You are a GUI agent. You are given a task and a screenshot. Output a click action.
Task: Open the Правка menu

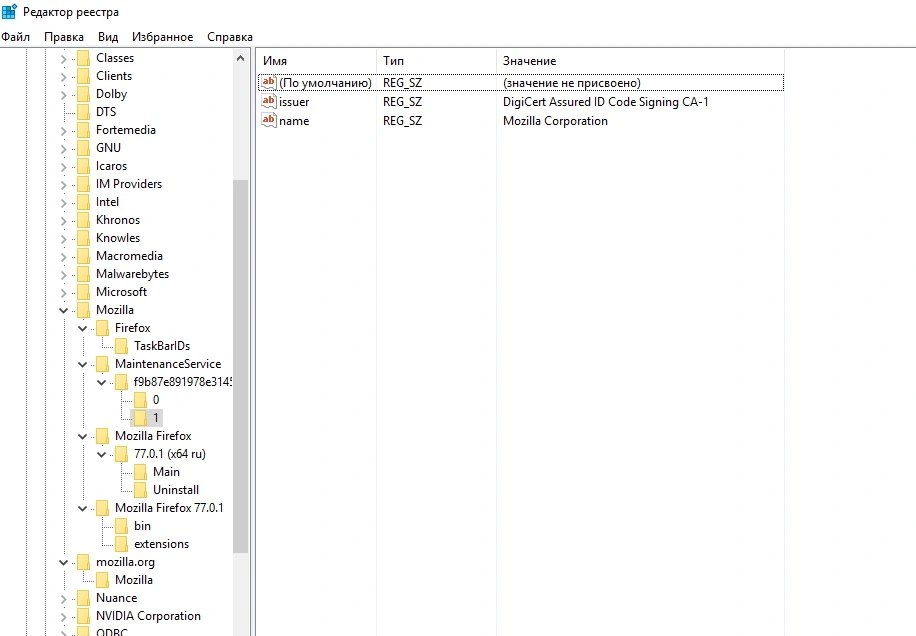point(64,37)
